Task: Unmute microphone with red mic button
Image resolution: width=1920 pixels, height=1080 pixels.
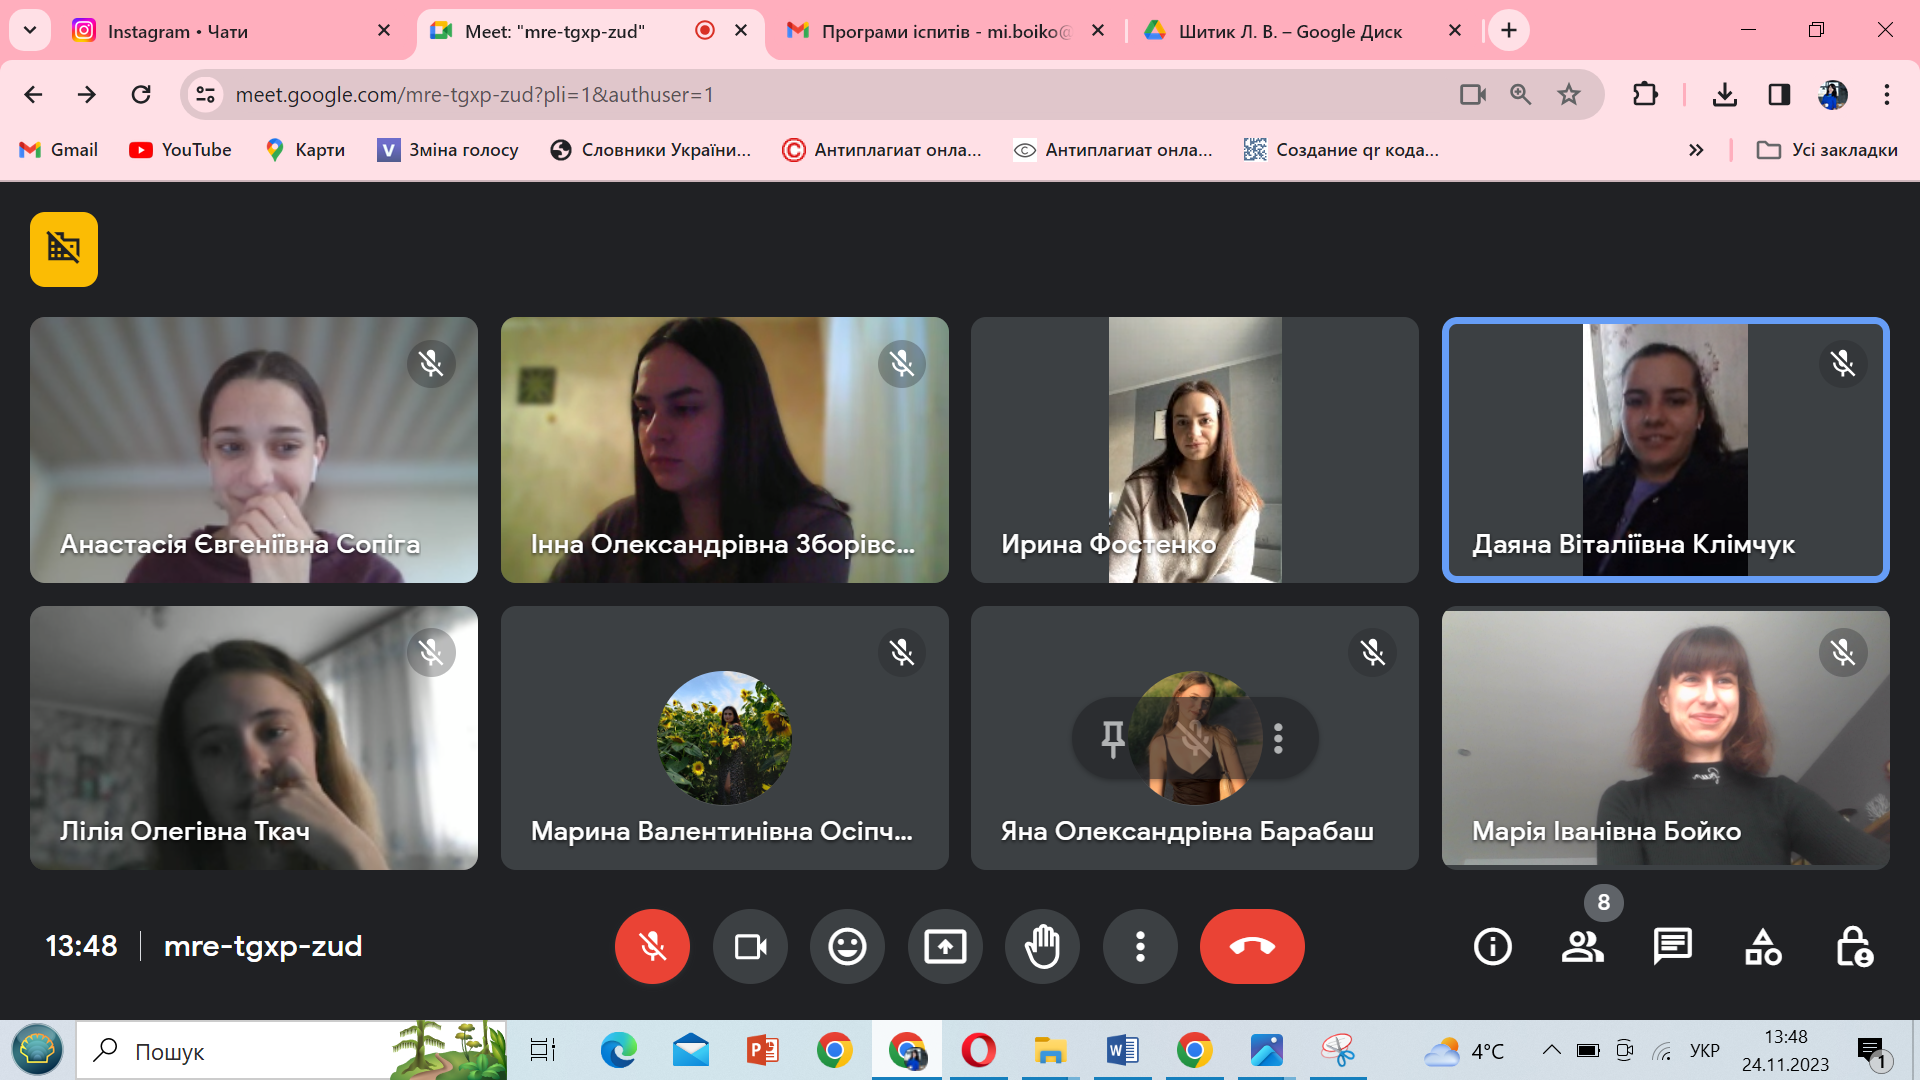Action: click(652, 946)
